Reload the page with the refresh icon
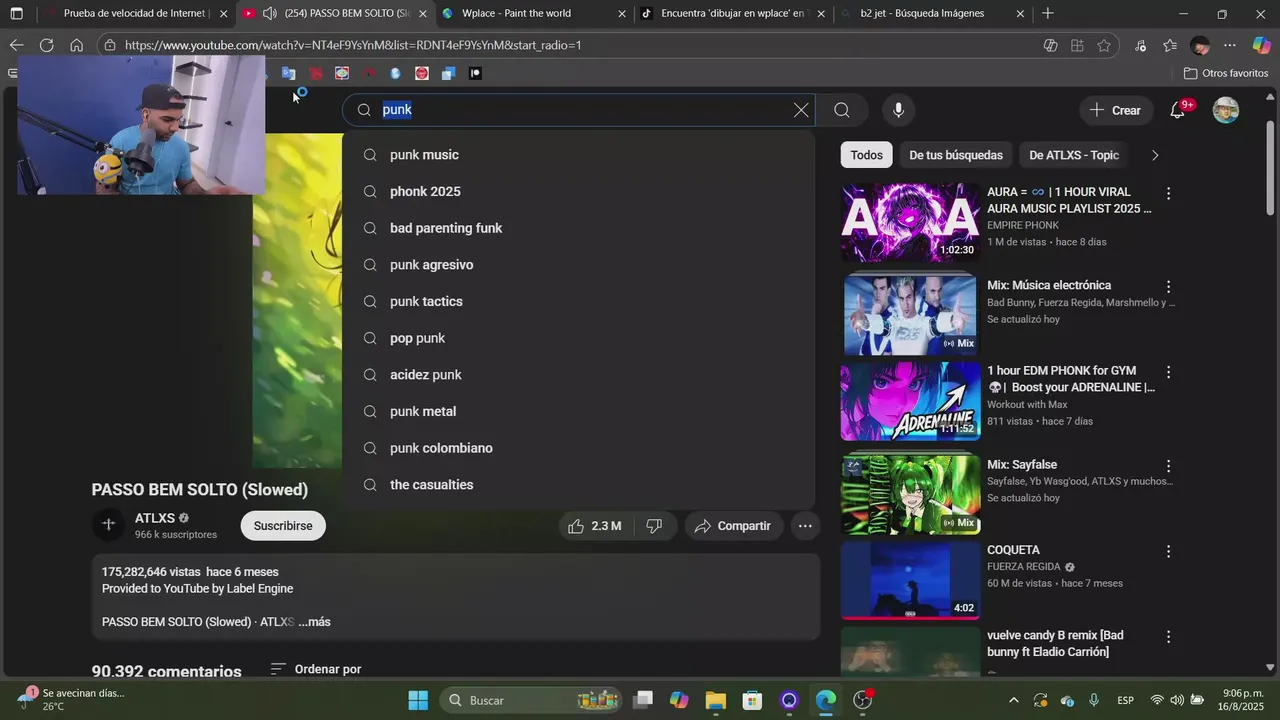The image size is (1280, 720). click(x=46, y=45)
